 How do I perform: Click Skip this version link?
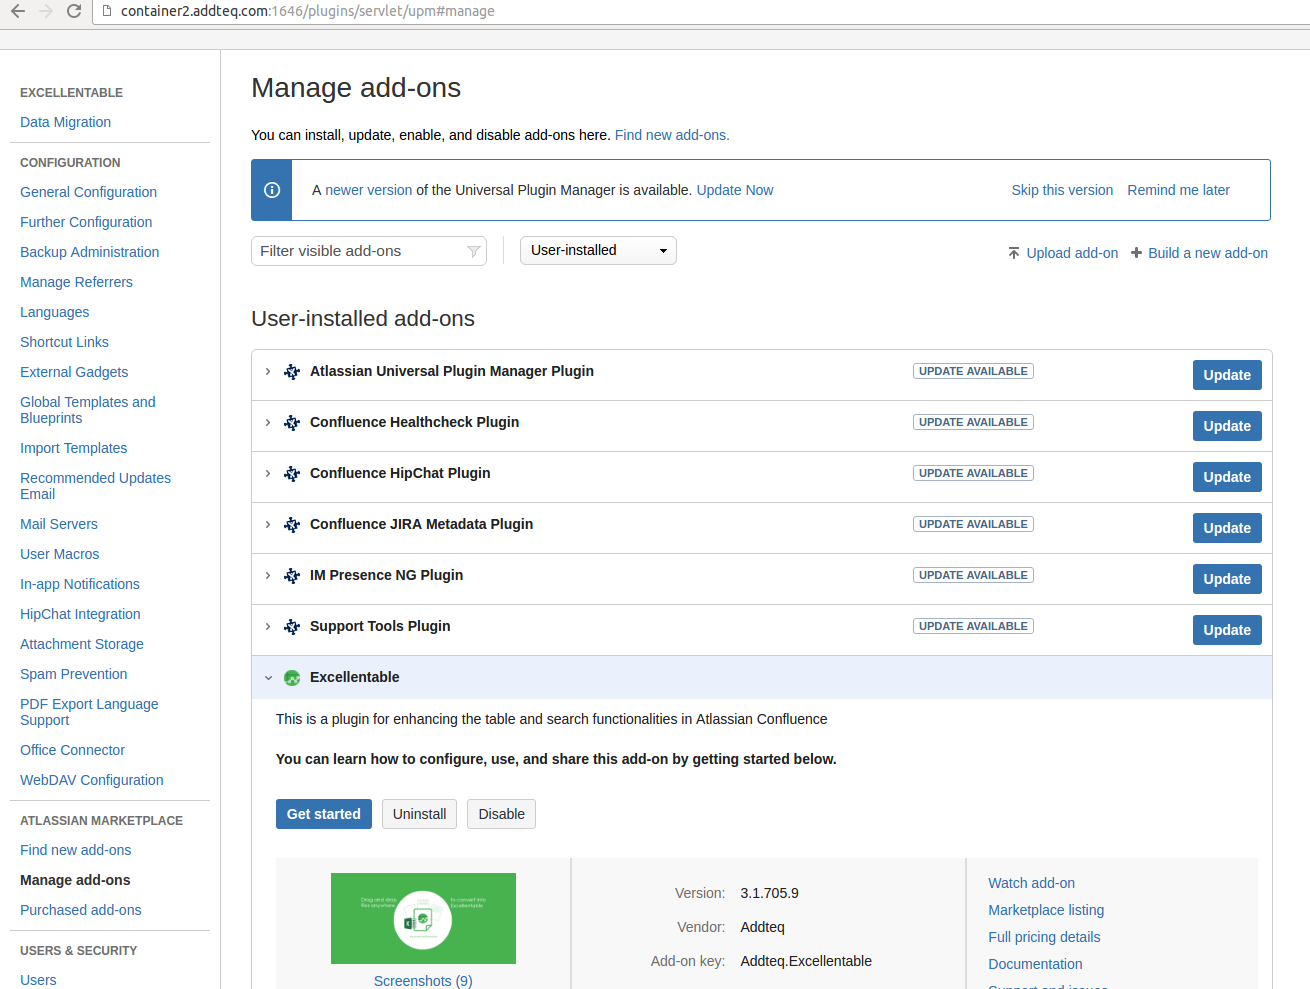coord(1062,190)
